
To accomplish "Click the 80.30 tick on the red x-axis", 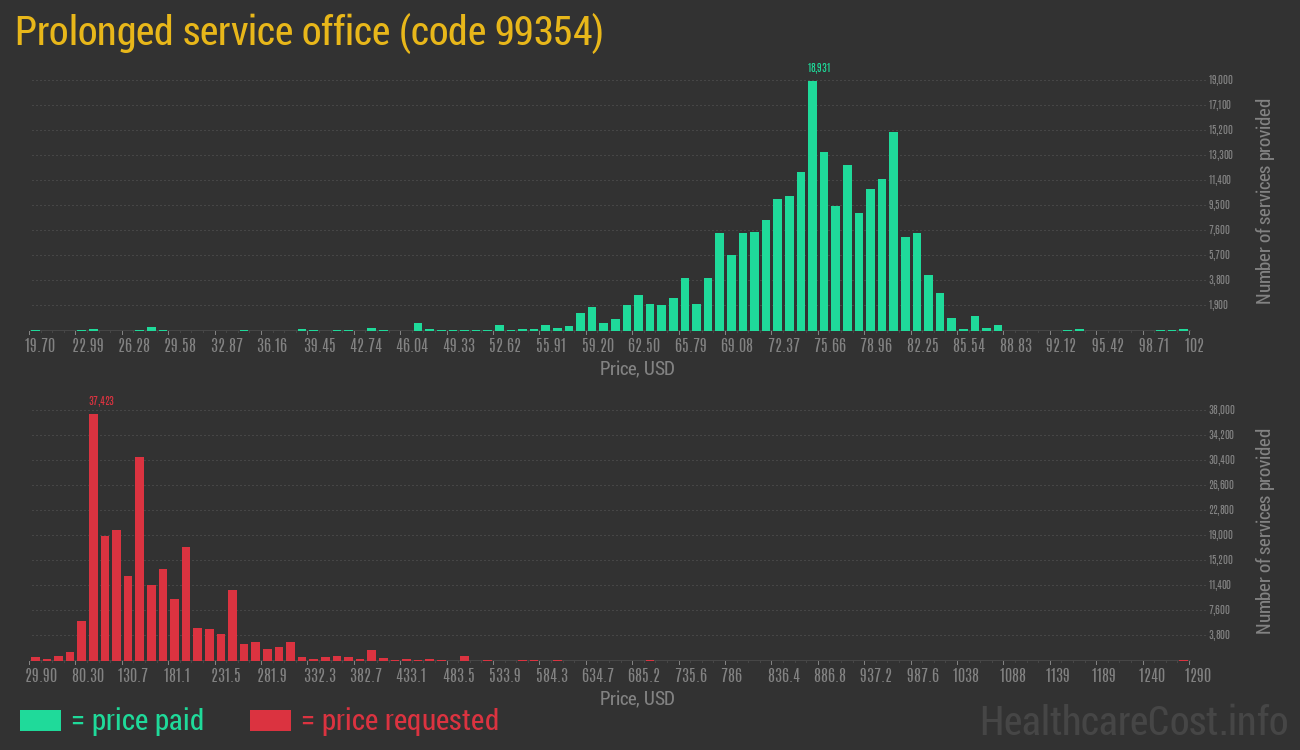I will 88,676.
